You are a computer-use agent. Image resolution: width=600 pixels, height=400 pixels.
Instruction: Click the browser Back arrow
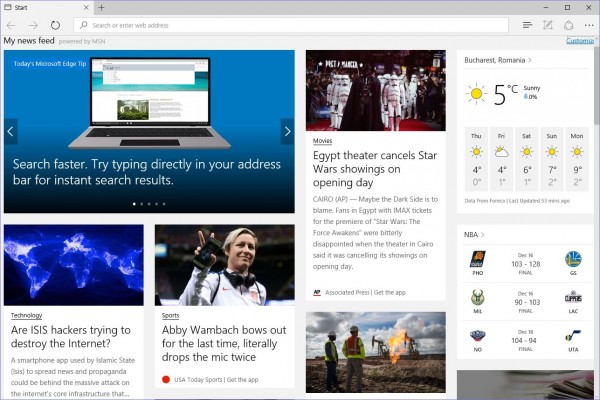(12, 24)
